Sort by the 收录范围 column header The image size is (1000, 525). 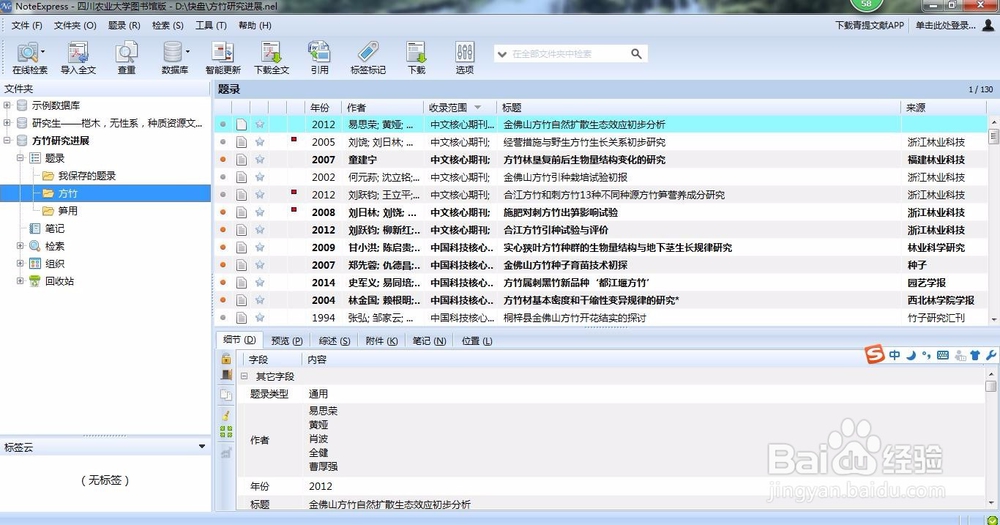click(x=459, y=107)
